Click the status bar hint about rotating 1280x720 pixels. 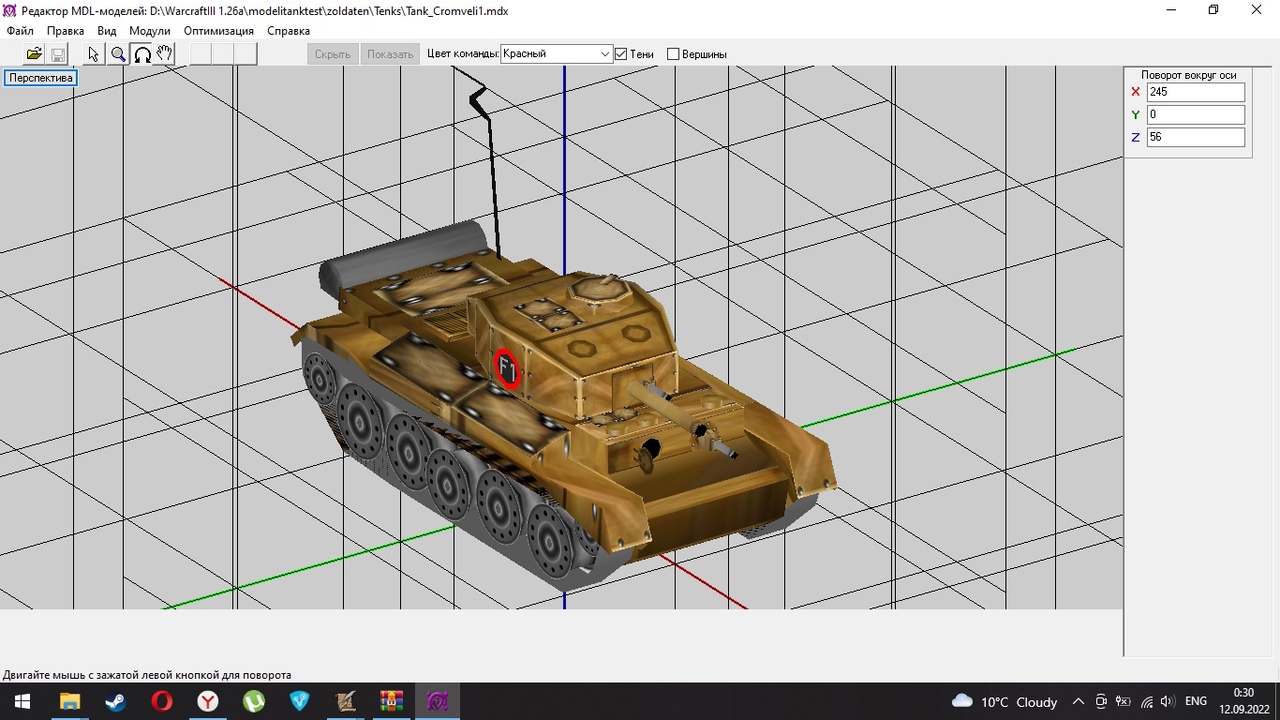point(148,675)
